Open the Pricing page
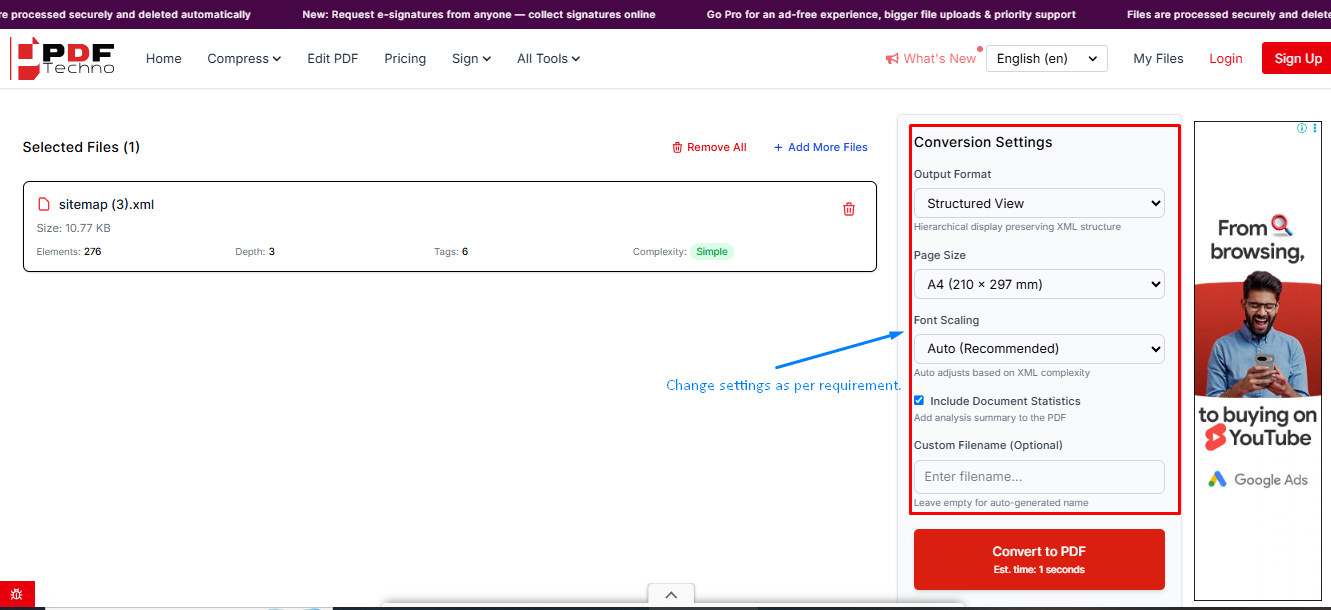Screen dimensions: 1331x610 [405, 59]
